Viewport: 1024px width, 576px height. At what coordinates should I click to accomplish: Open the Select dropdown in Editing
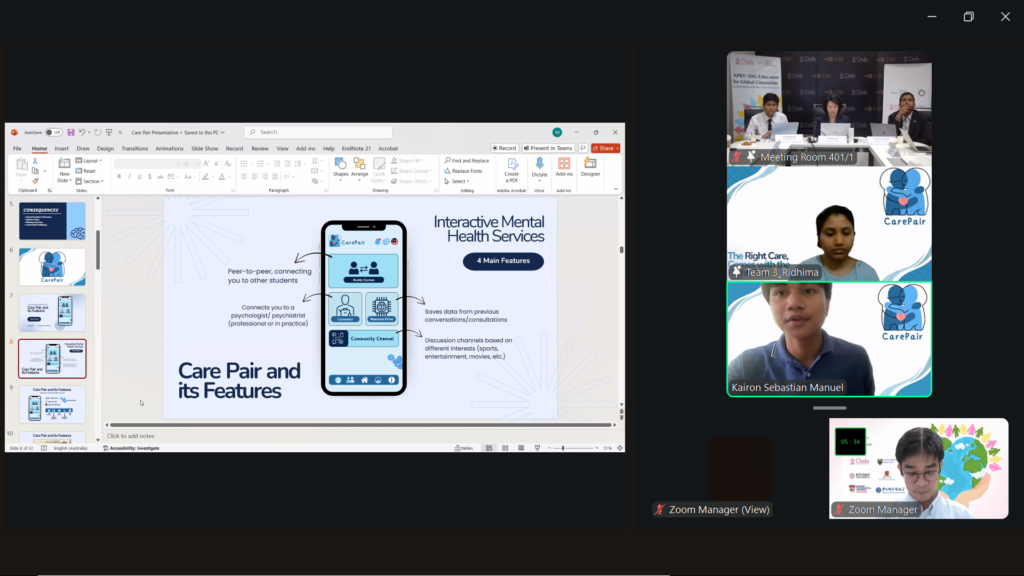(456, 182)
